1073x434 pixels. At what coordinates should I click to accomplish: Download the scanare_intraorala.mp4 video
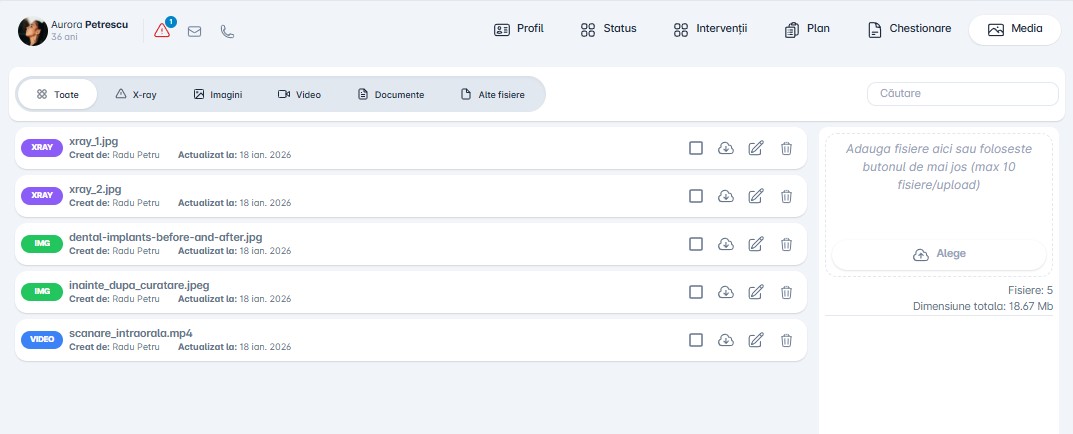click(726, 340)
